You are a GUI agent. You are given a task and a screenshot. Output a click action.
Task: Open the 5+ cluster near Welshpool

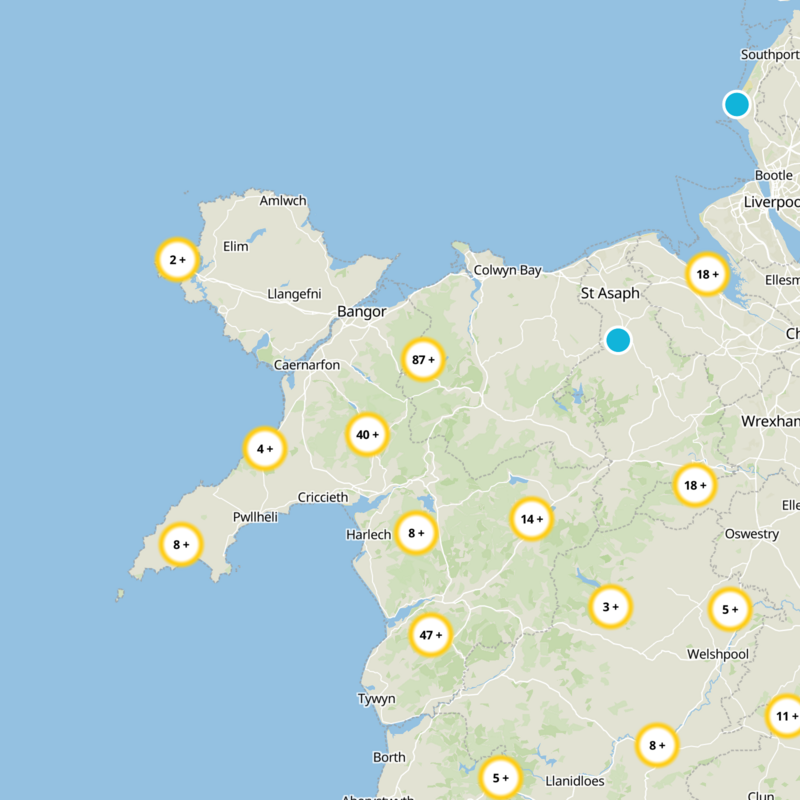point(730,608)
